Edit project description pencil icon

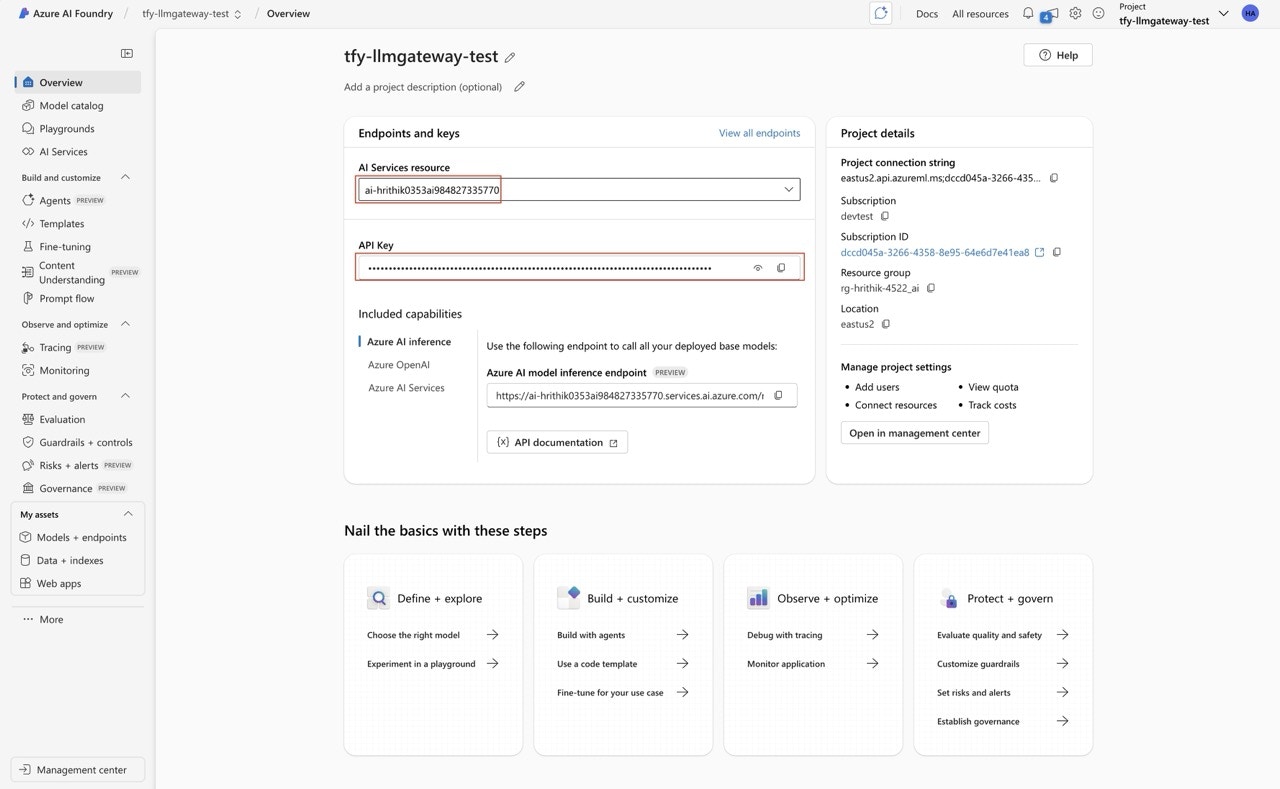(x=519, y=87)
